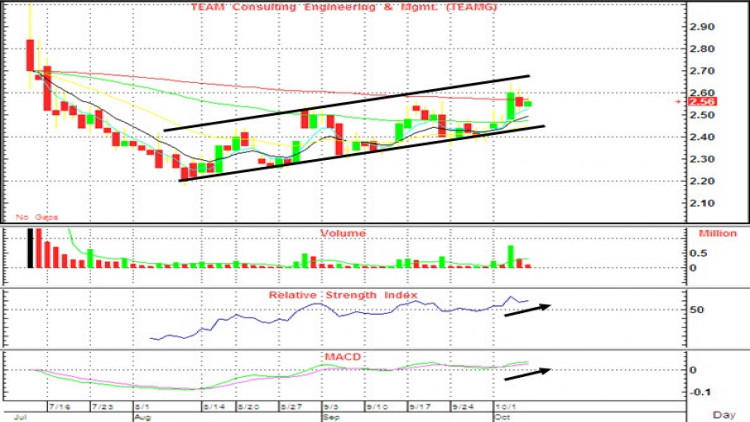Image resolution: width=750 pixels, height=422 pixels.
Task: Select the 8/1 date label
Action: tap(142, 407)
